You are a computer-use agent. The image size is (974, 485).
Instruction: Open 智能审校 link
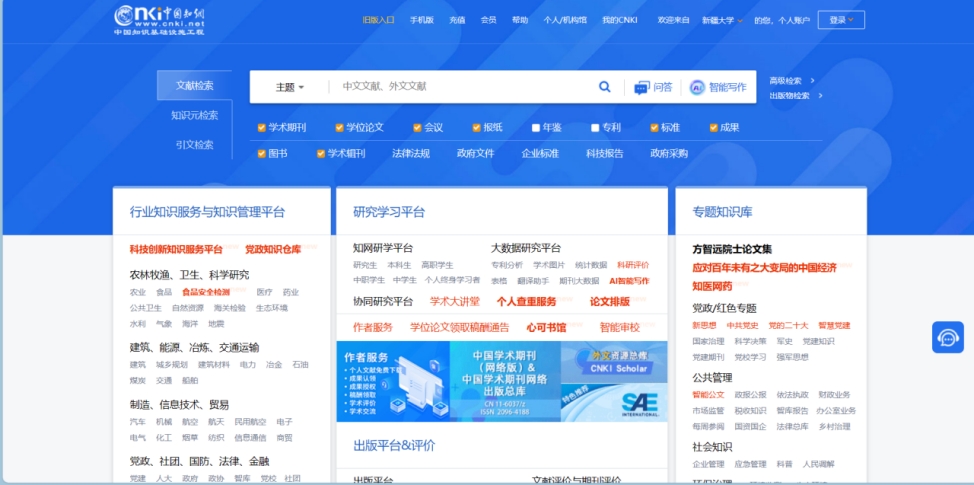tap(619, 327)
